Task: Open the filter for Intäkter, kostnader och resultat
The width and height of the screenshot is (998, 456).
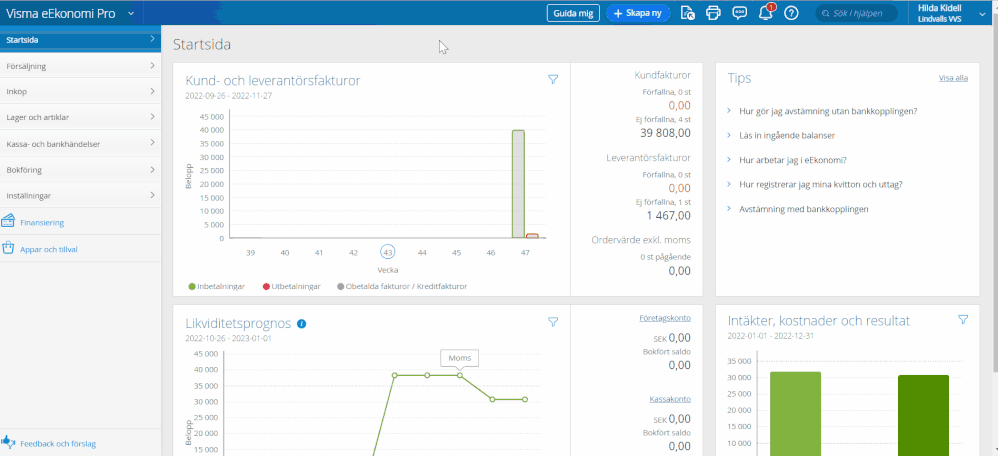Action: pyautogui.click(x=963, y=320)
